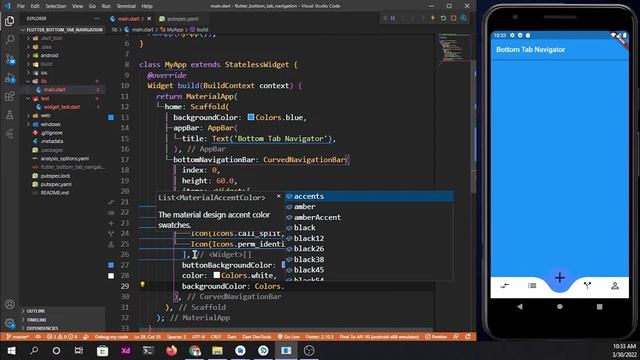Tap the plus icon in emulator nav bar
640x360 pixels.
point(560,278)
